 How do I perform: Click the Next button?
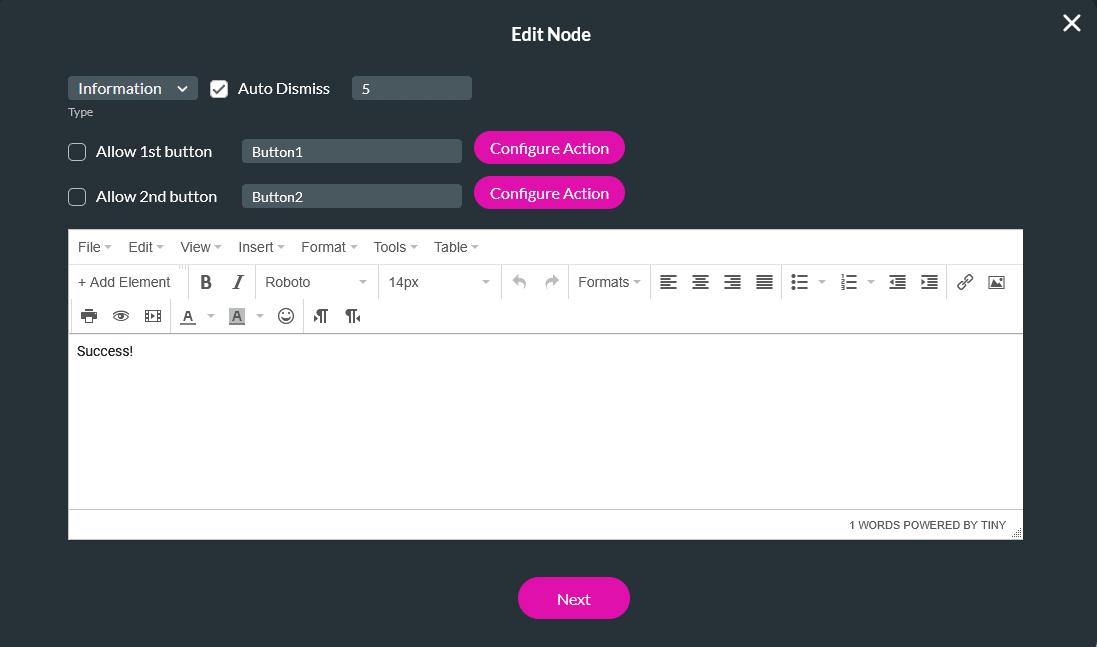573,598
